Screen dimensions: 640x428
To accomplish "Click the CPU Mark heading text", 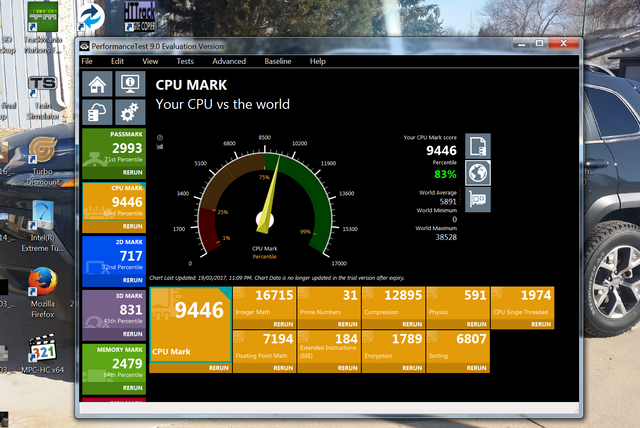I will pos(191,85).
